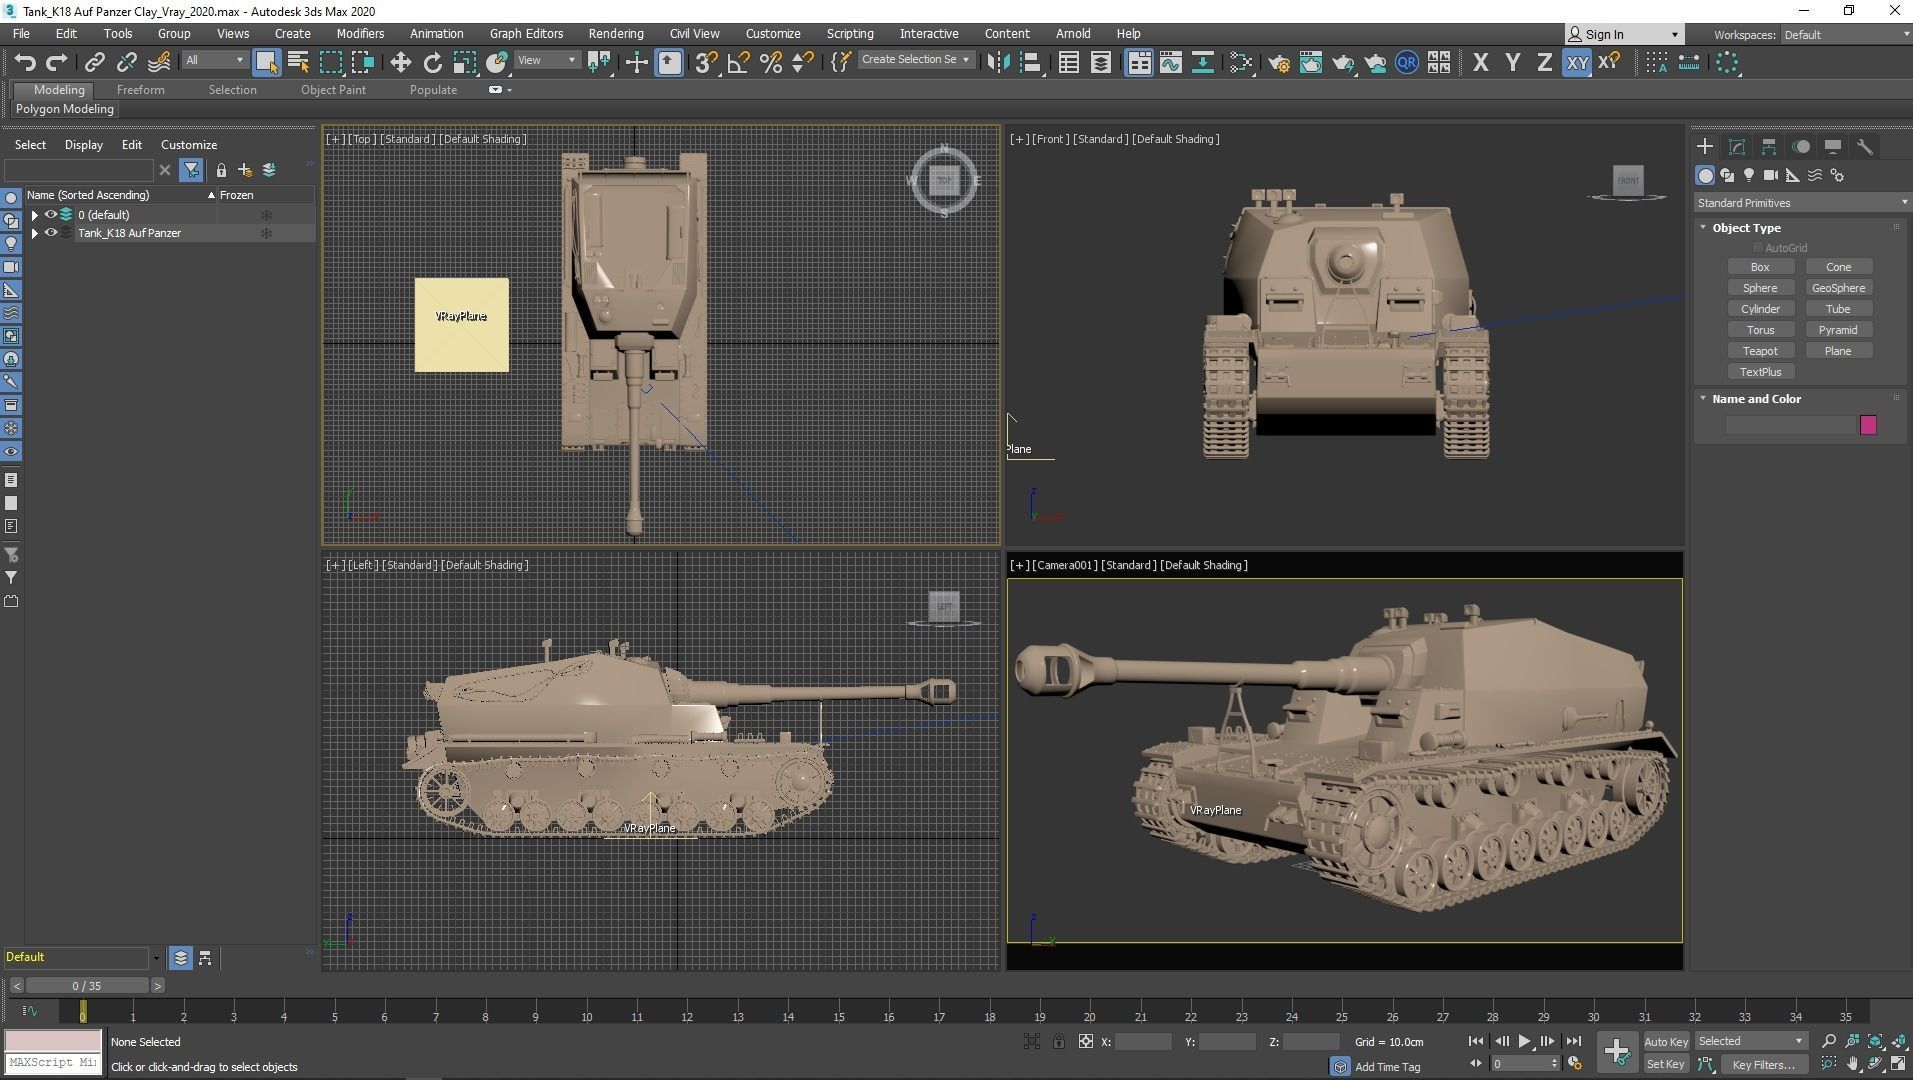1913x1080 pixels.
Task: Click the Mirror tool icon
Action: pyautogui.click(x=998, y=63)
